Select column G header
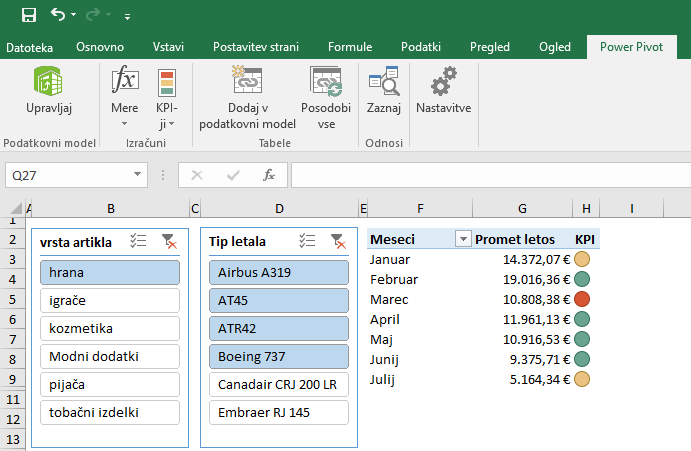691x451 pixels. (522, 209)
